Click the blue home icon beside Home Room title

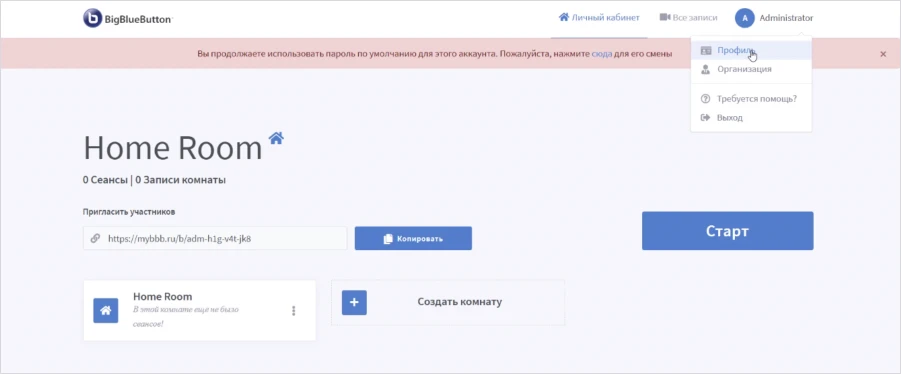point(276,138)
